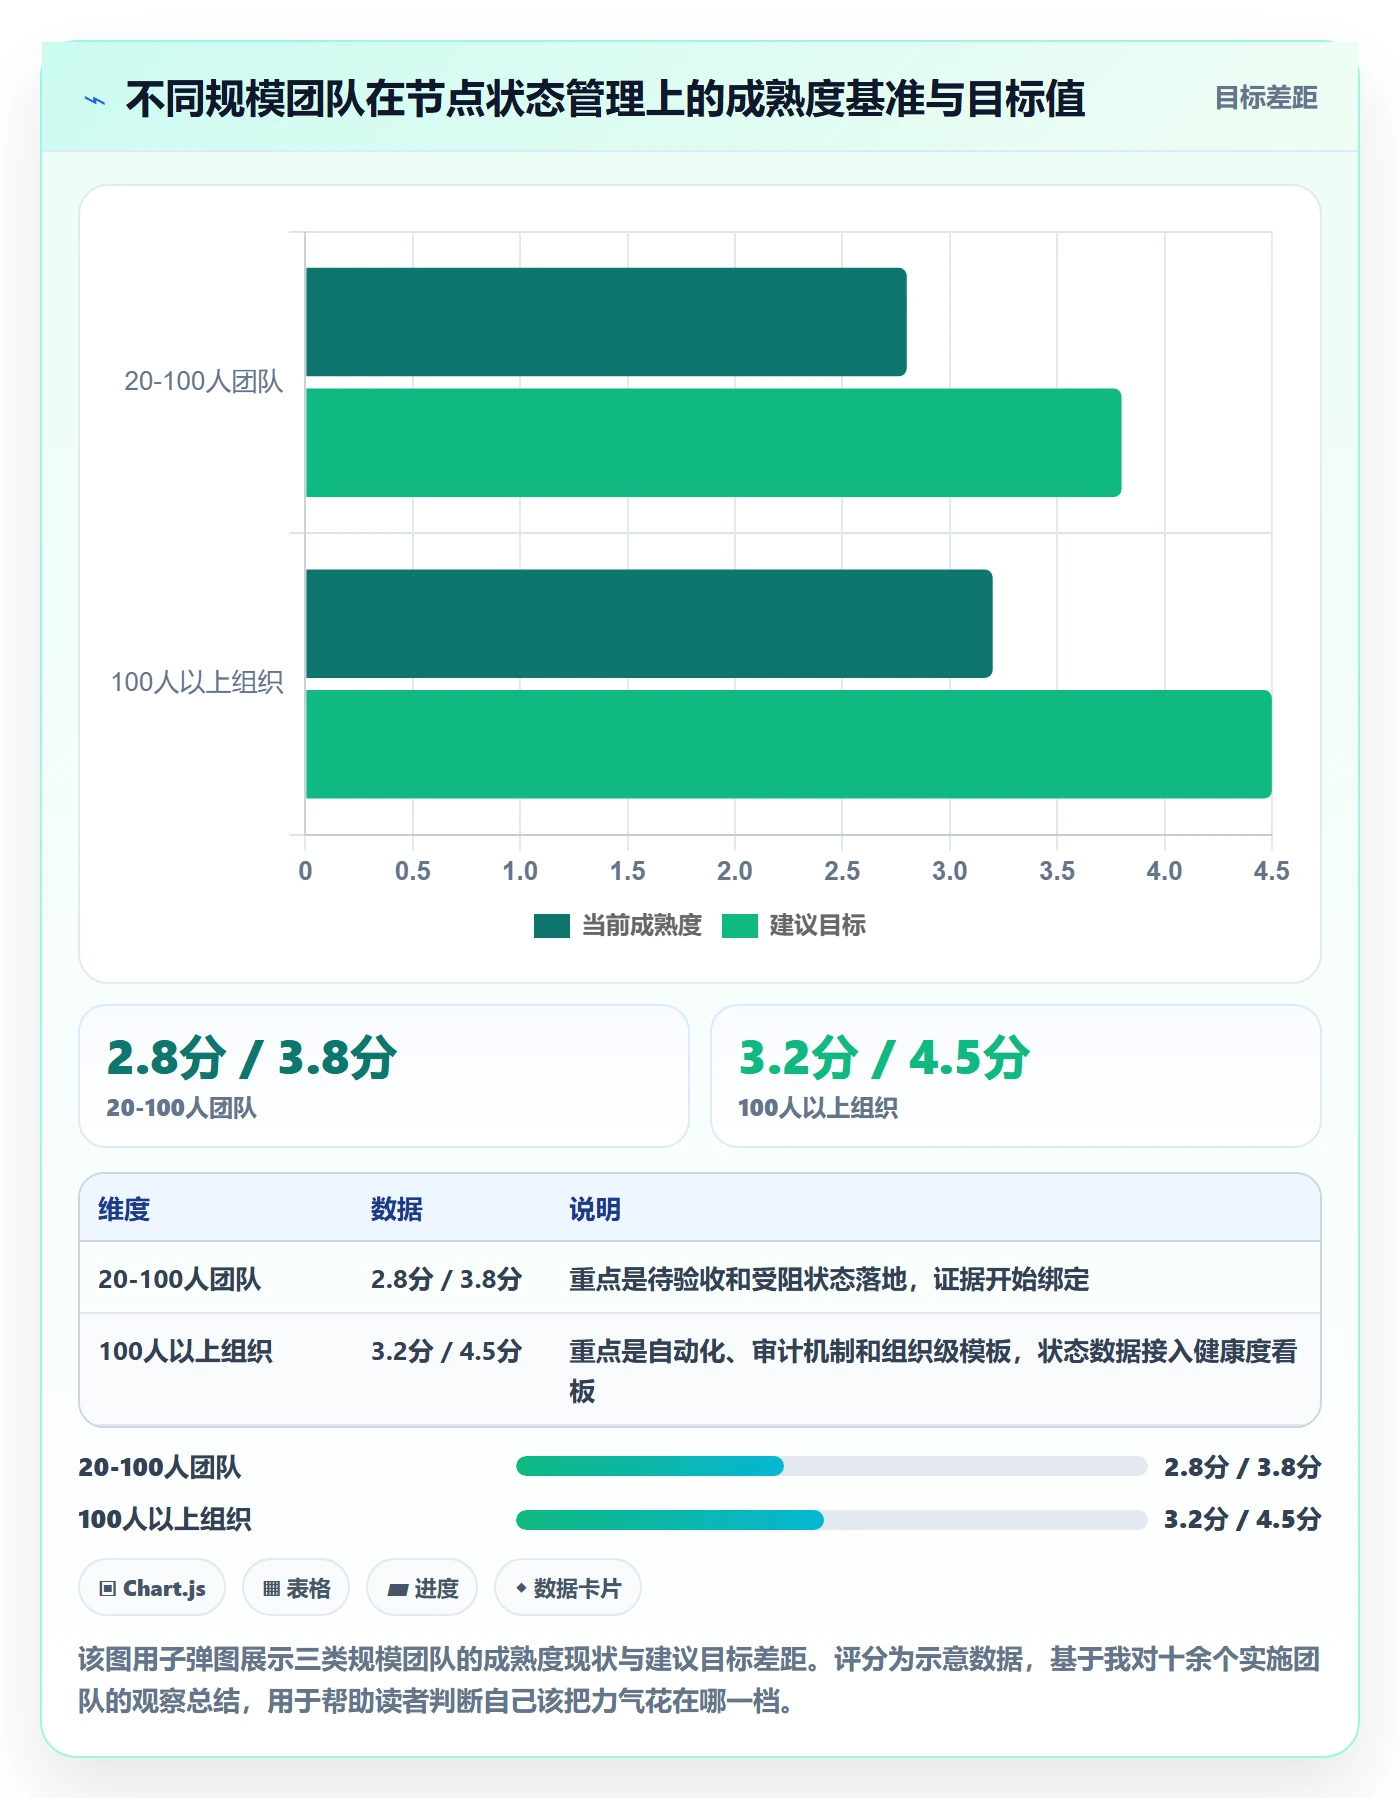Select the 进度 chip
1400x1798 pixels.
422,1588
